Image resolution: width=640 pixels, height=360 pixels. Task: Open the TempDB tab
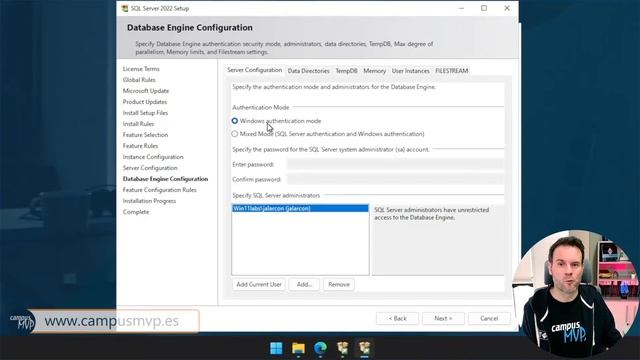pos(346,71)
